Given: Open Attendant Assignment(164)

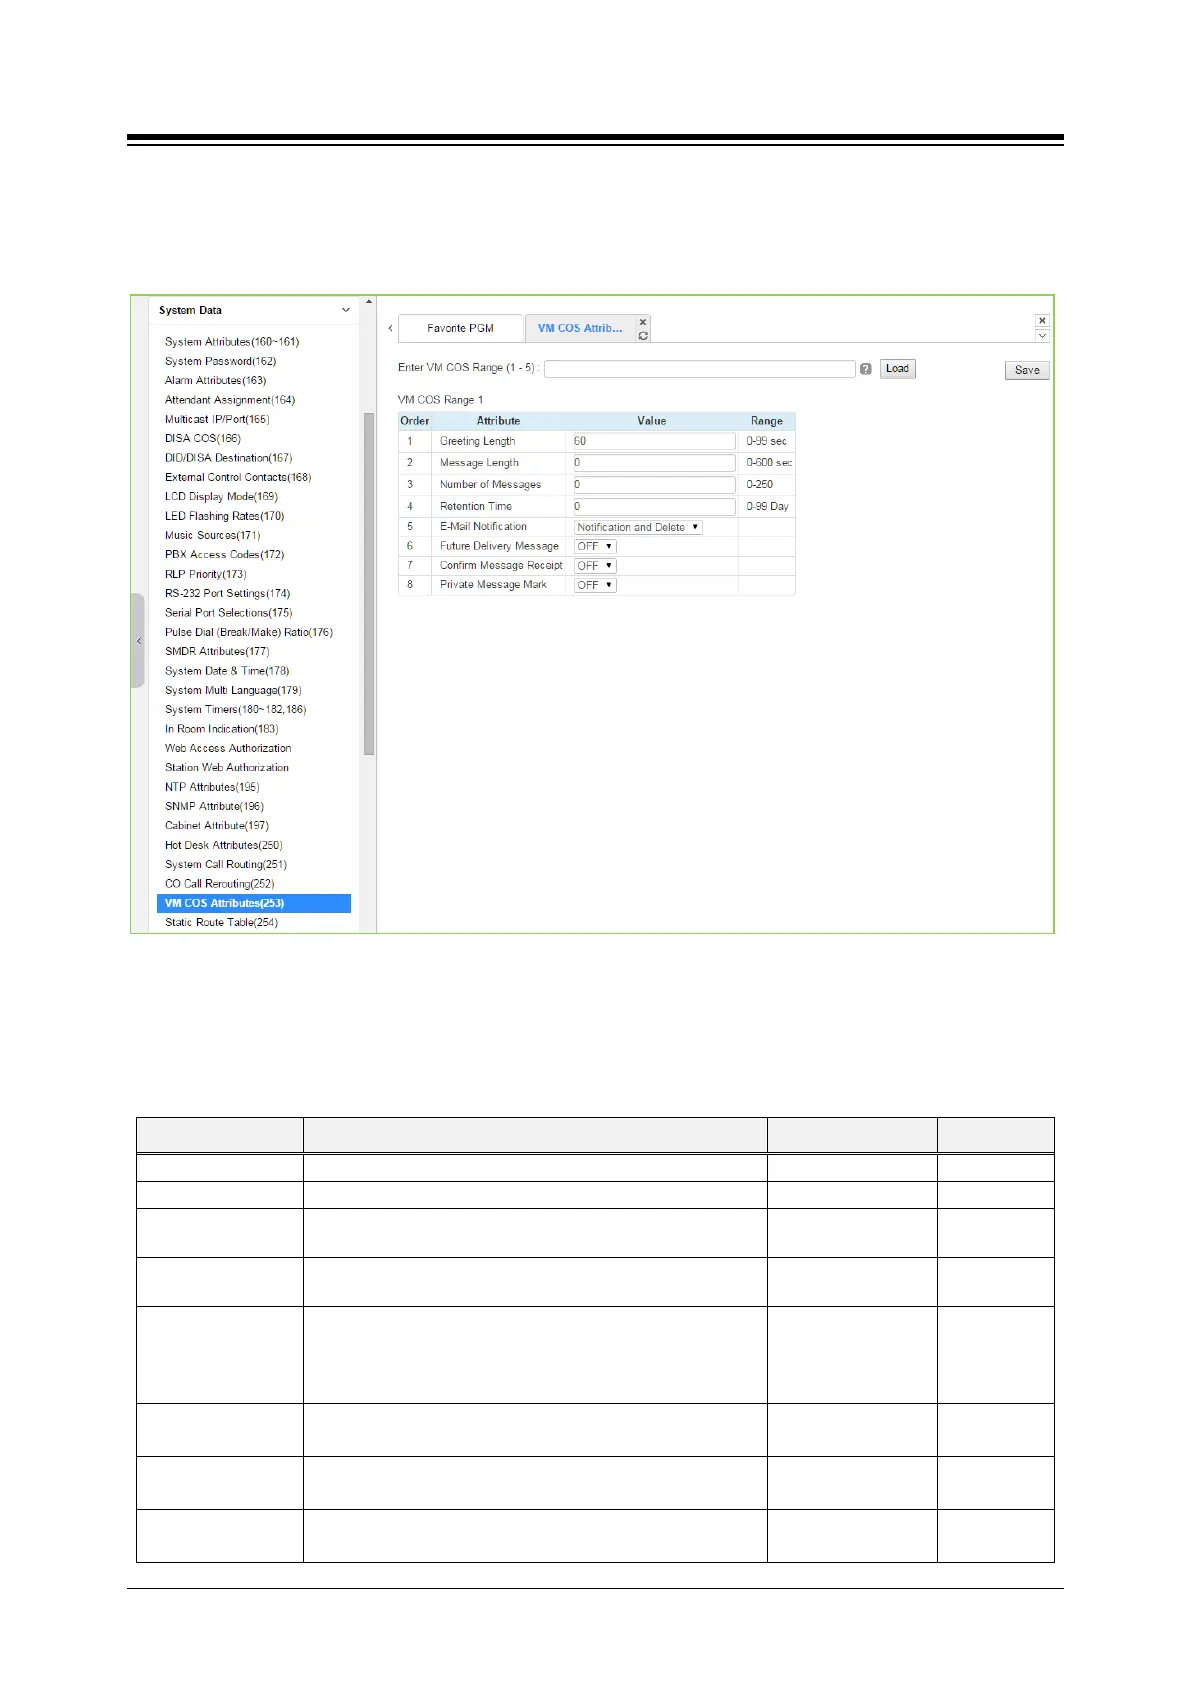Looking at the screenshot, I should 230,400.
